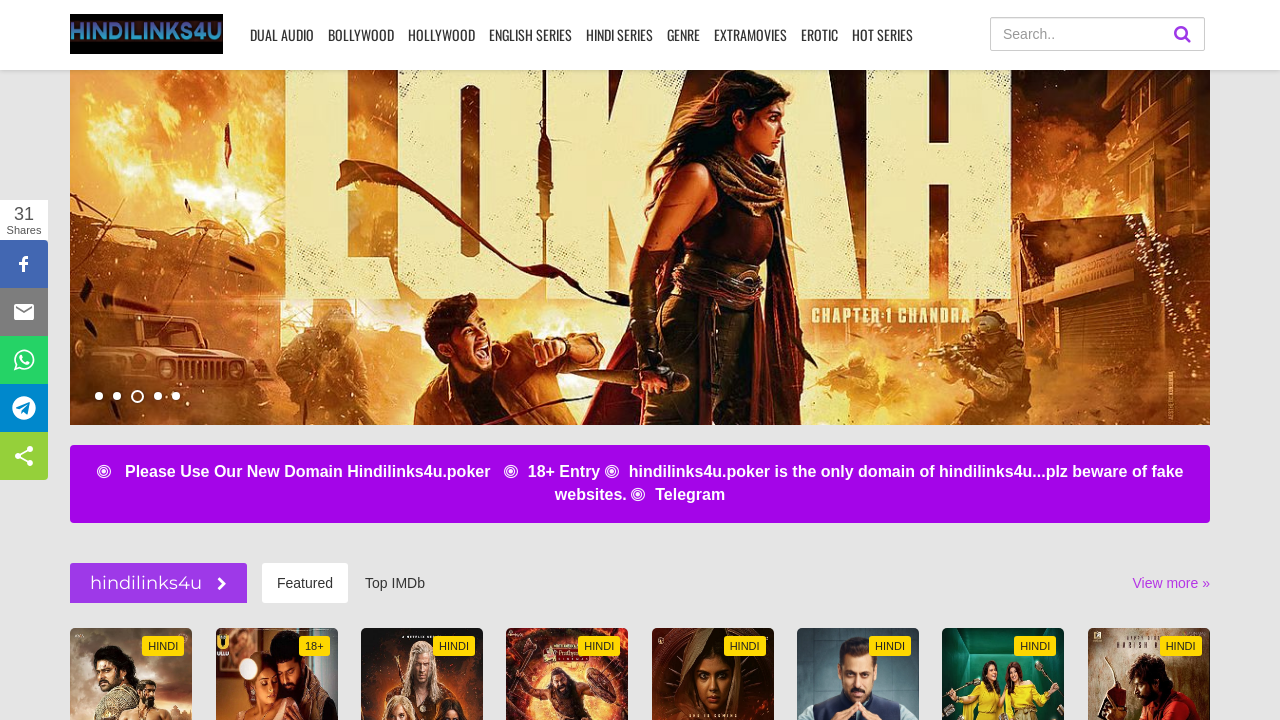This screenshot has height=720, width=1280.
Task: Open the English Series menu item
Action: [x=530, y=35]
